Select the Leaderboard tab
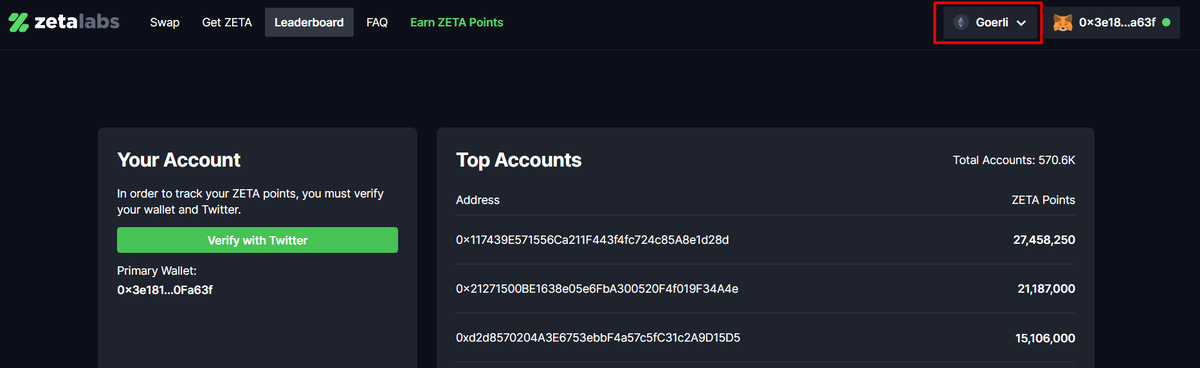Screen dimensions: 1200x368 (x=309, y=22)
